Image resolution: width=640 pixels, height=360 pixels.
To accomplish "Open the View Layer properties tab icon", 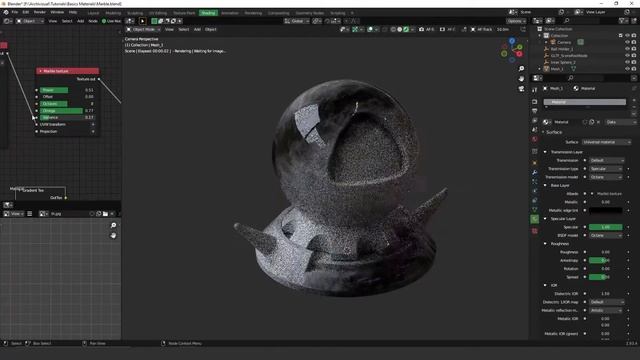I will point(535,120).
